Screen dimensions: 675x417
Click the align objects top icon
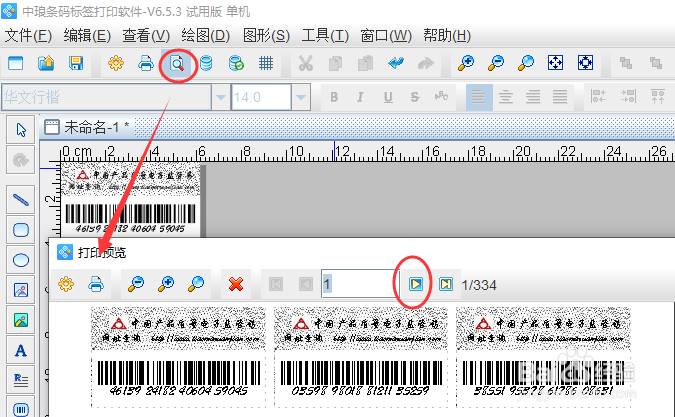tap(658, 96)
